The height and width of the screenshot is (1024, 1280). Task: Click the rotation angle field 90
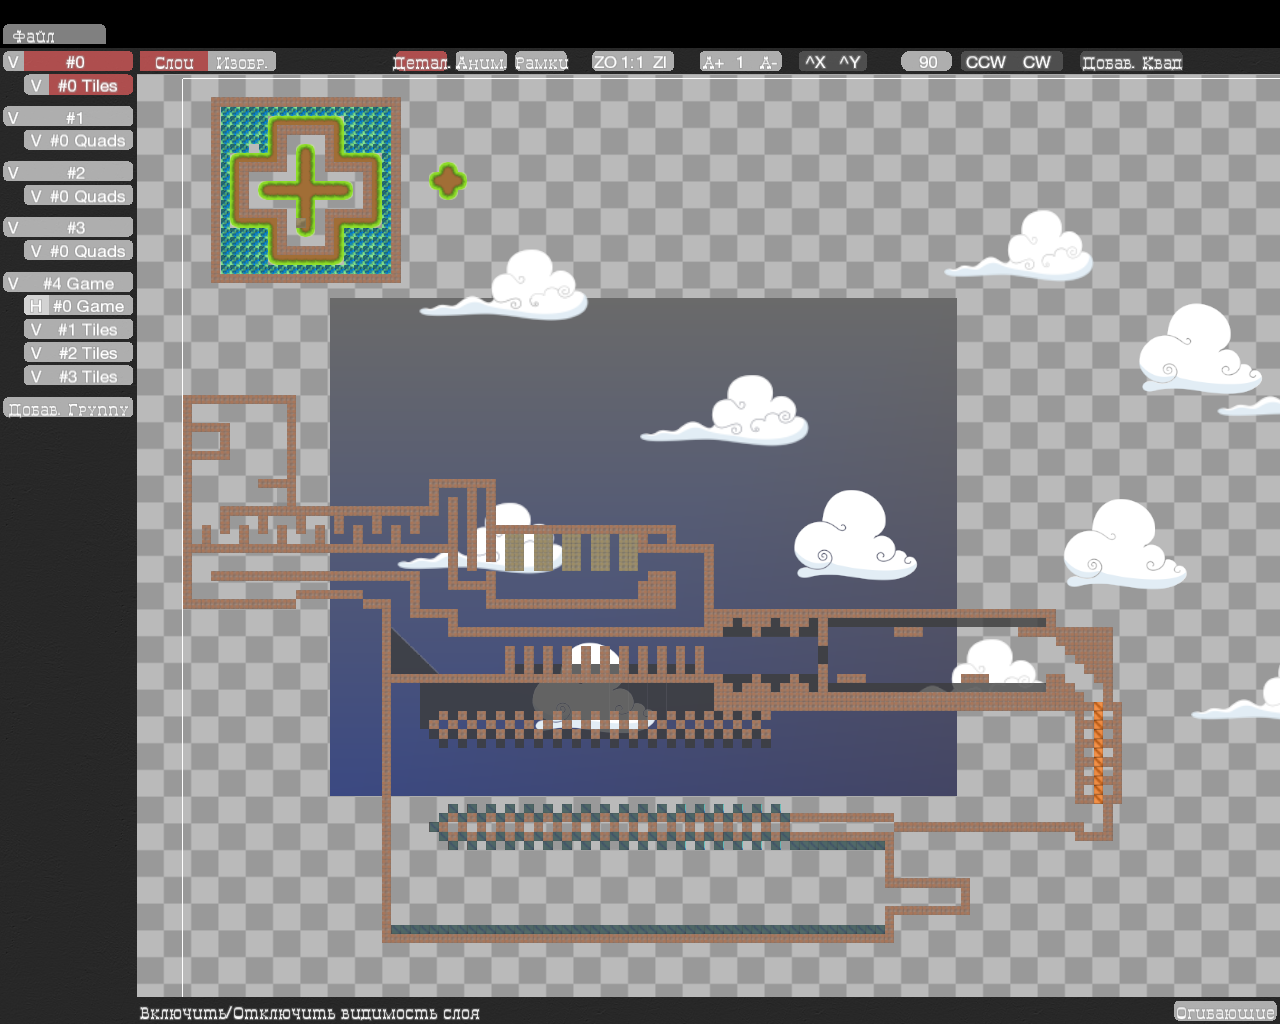pos(928,62)
